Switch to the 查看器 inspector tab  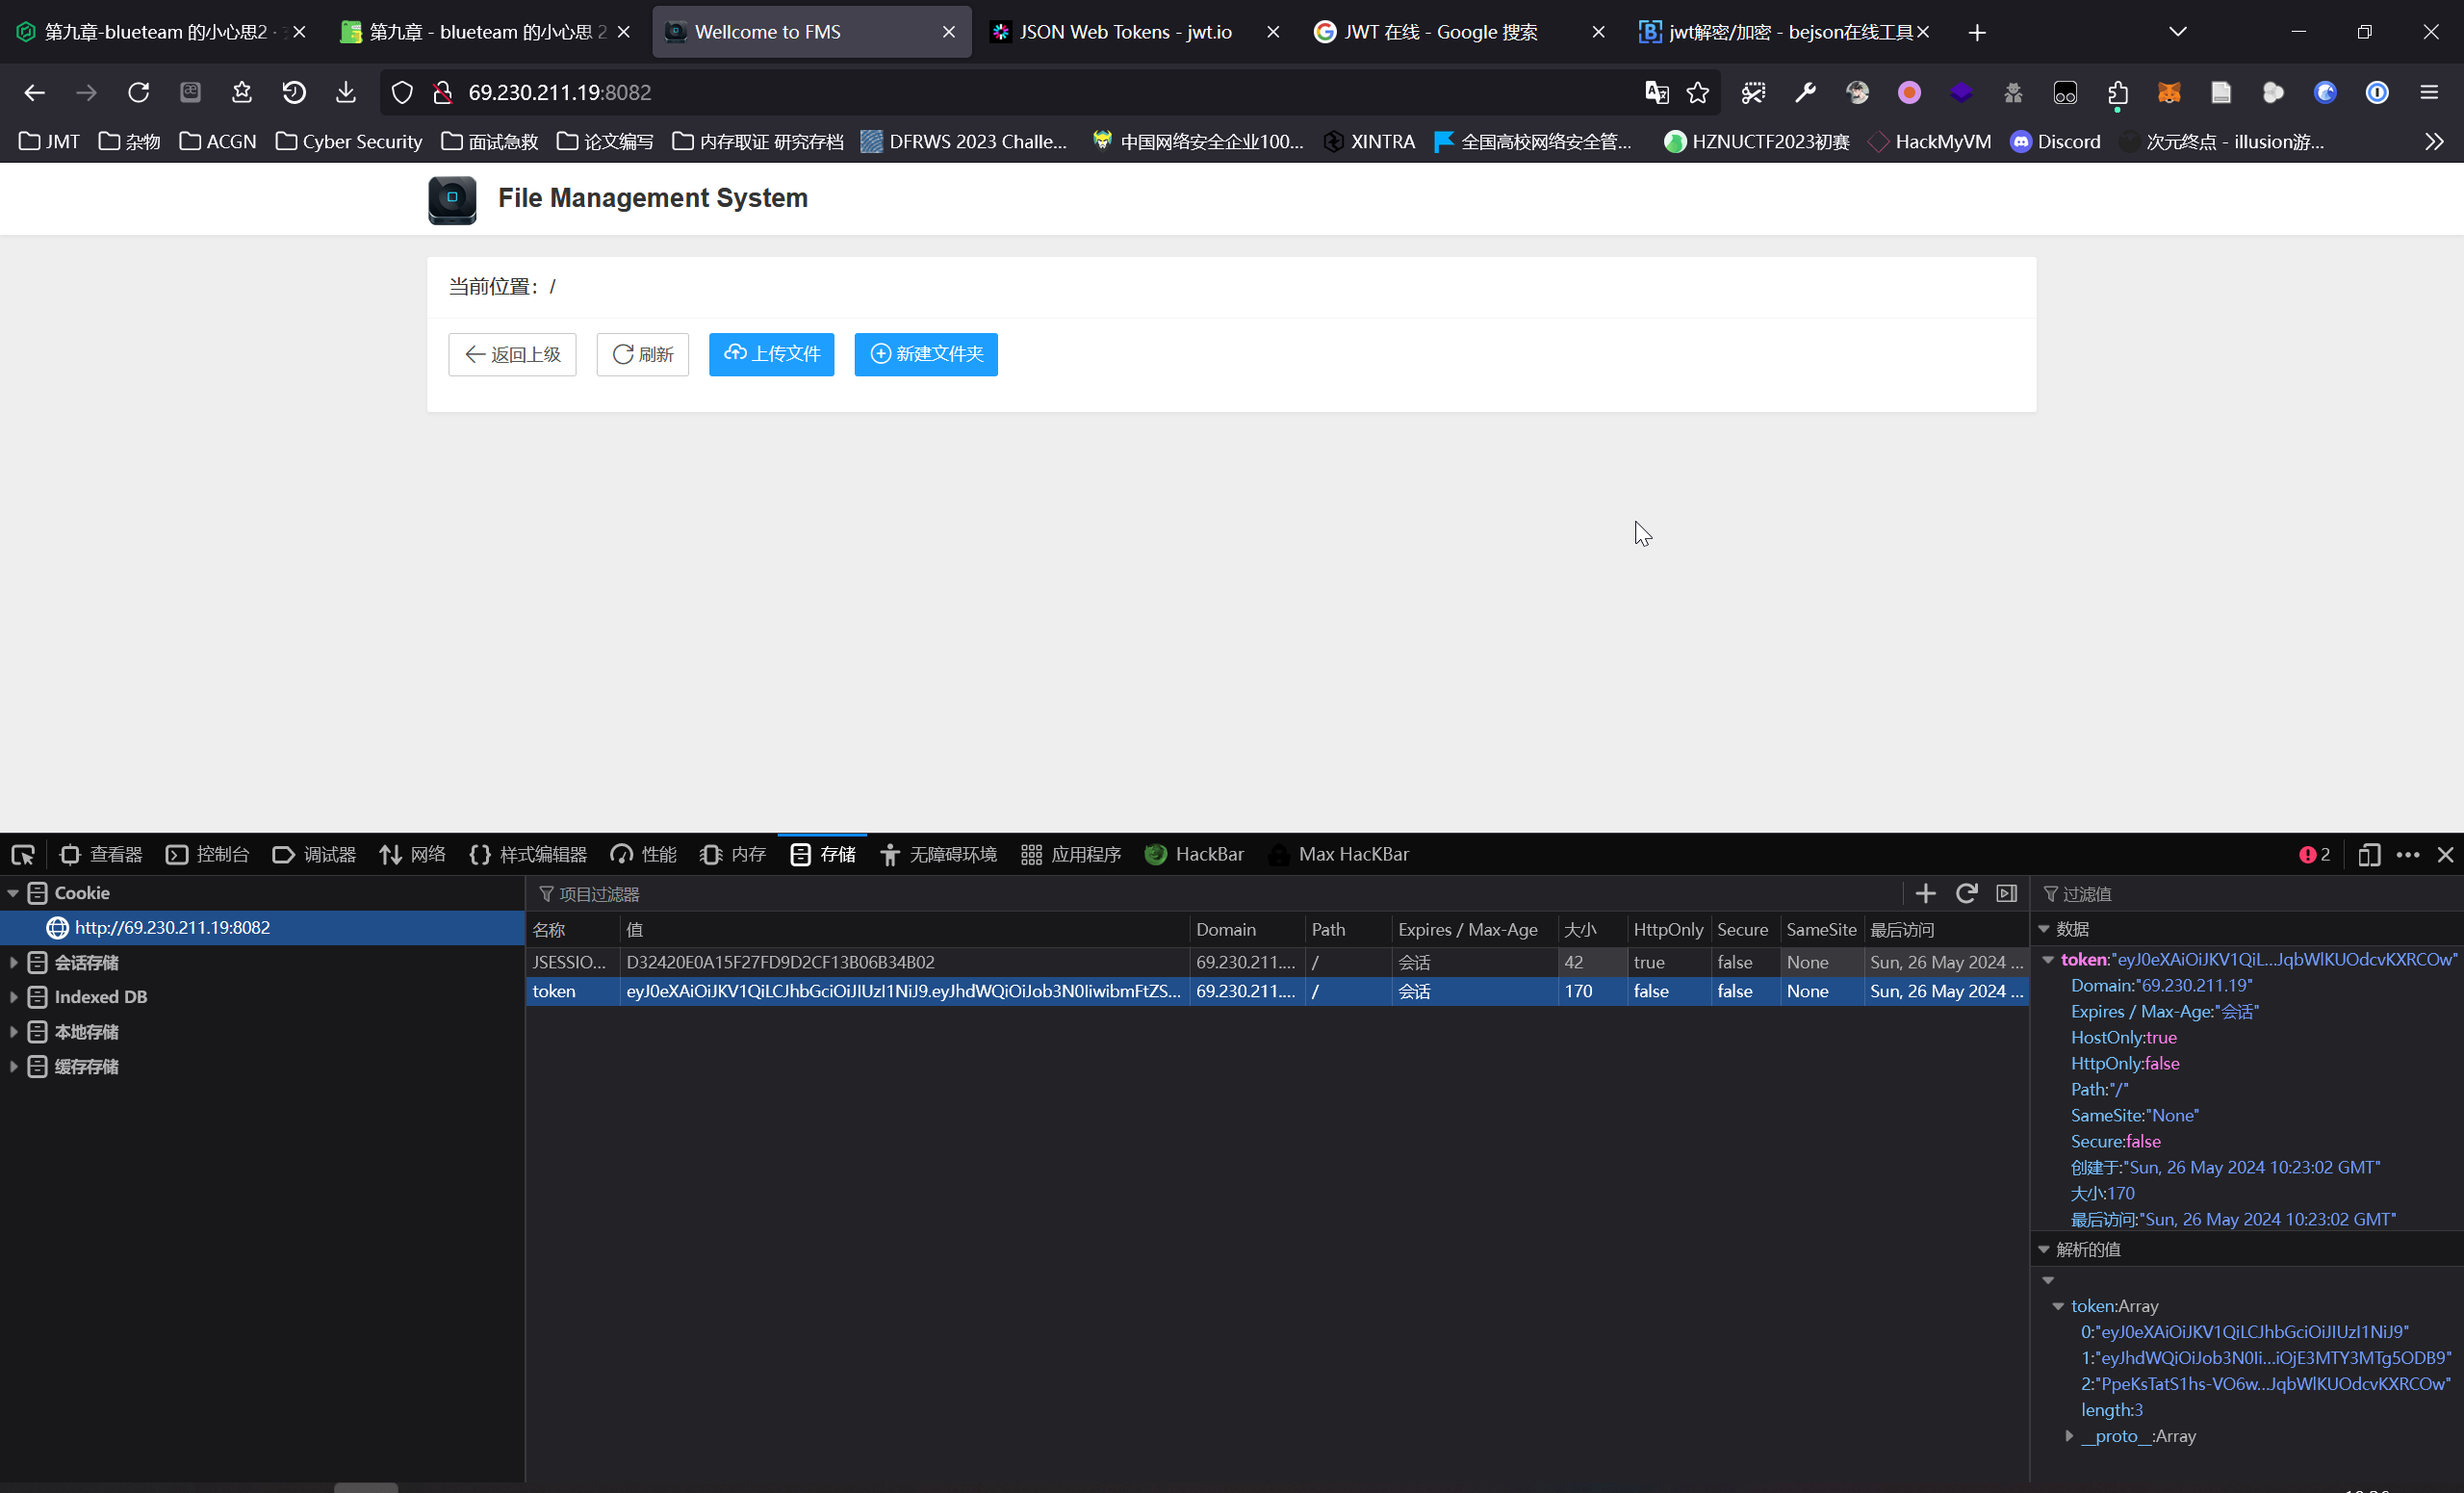[x=101, y=855]
